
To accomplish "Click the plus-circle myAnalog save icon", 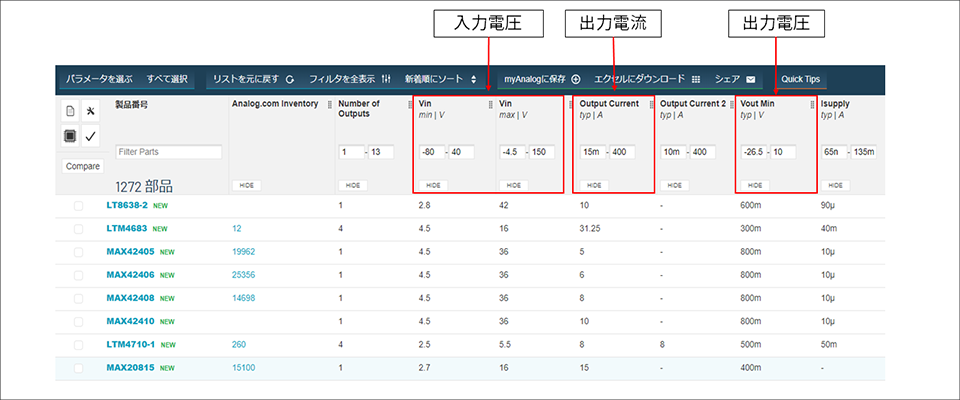I will click(576, 80).
